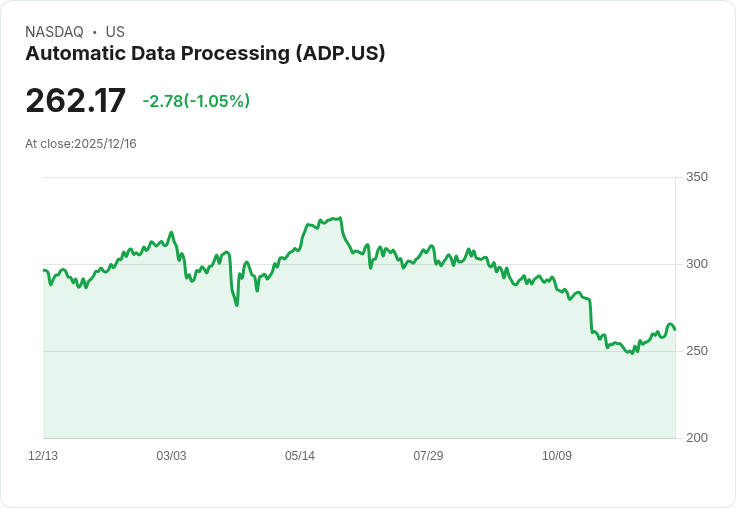
Task: Click the price line's highest peak
Action: 340,218
